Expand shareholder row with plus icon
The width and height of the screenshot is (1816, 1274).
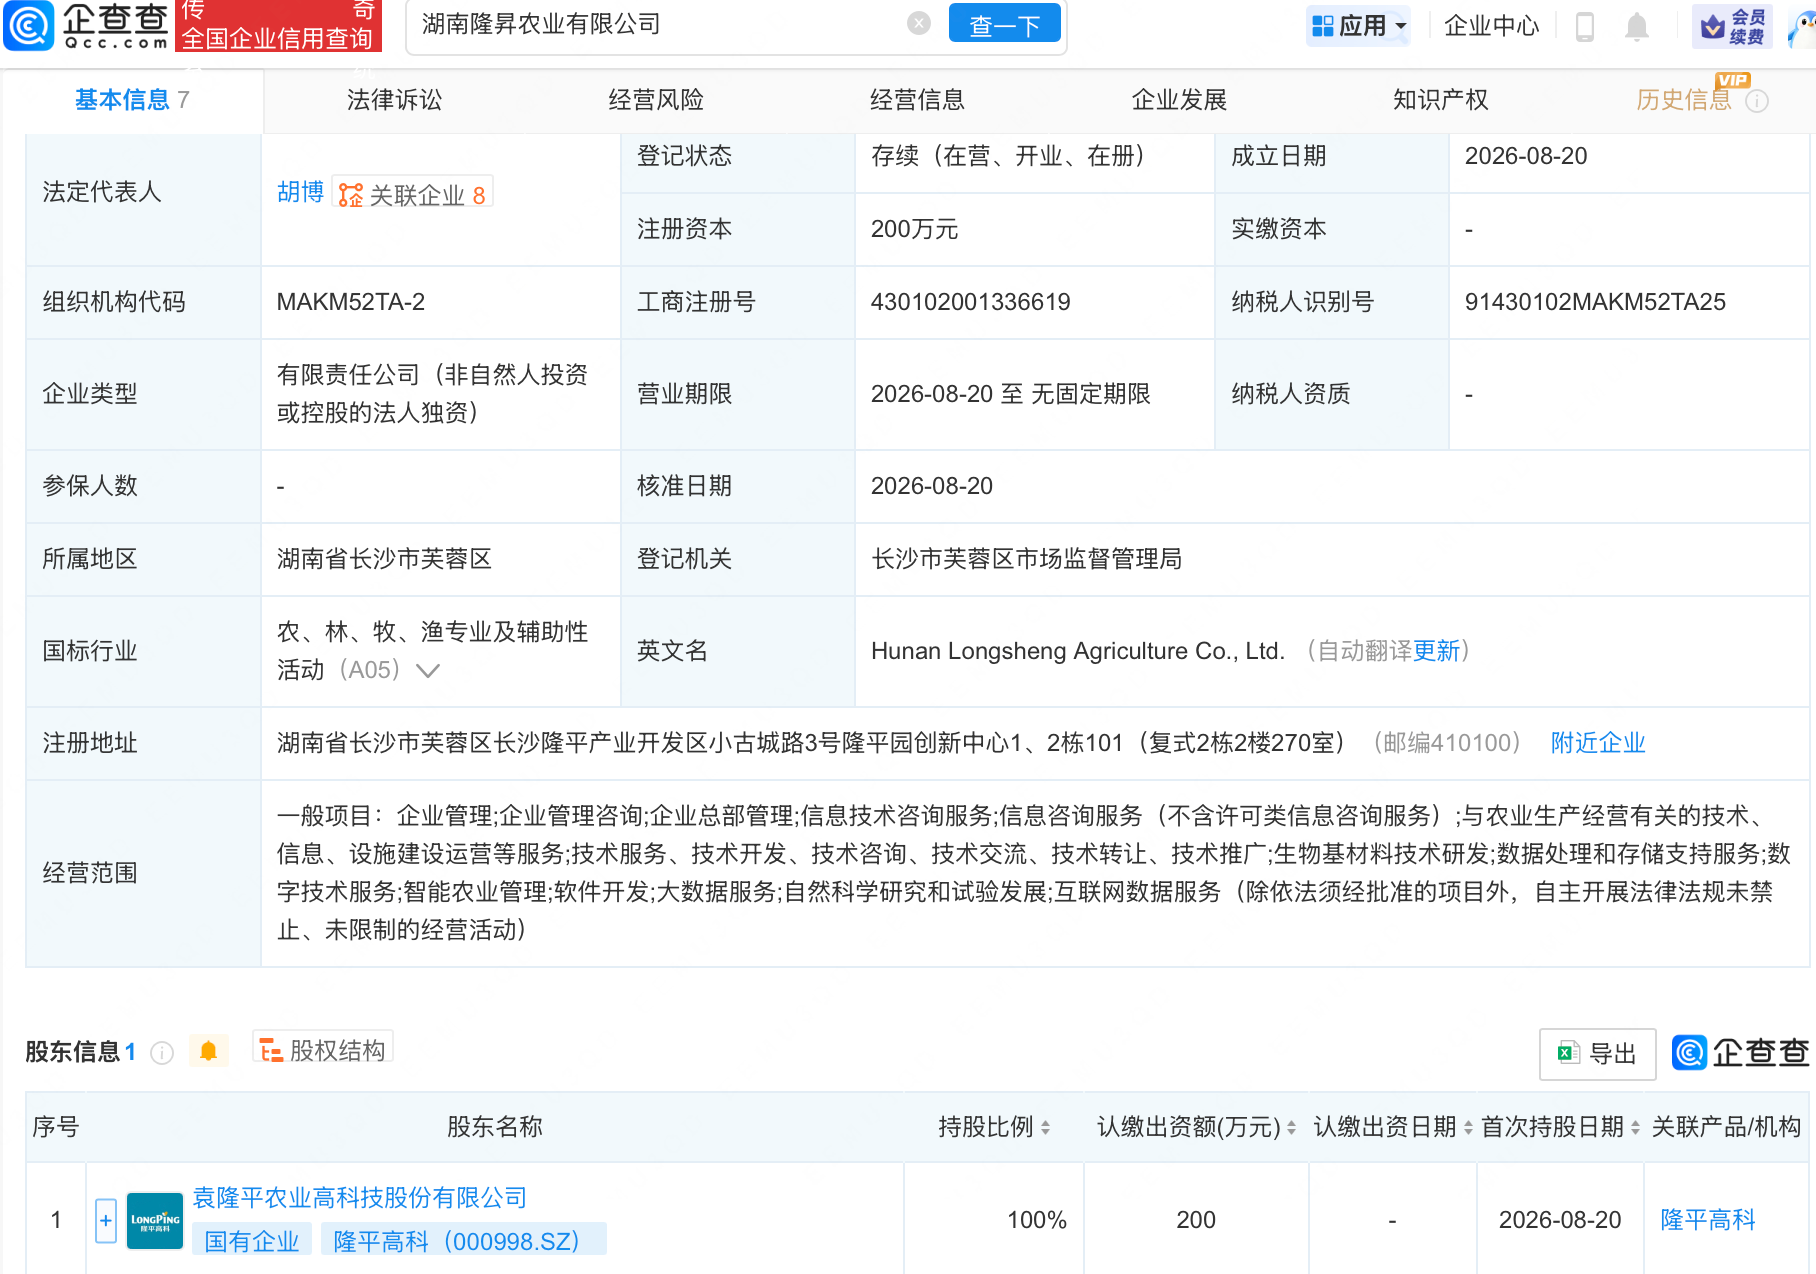point(106,1220)
